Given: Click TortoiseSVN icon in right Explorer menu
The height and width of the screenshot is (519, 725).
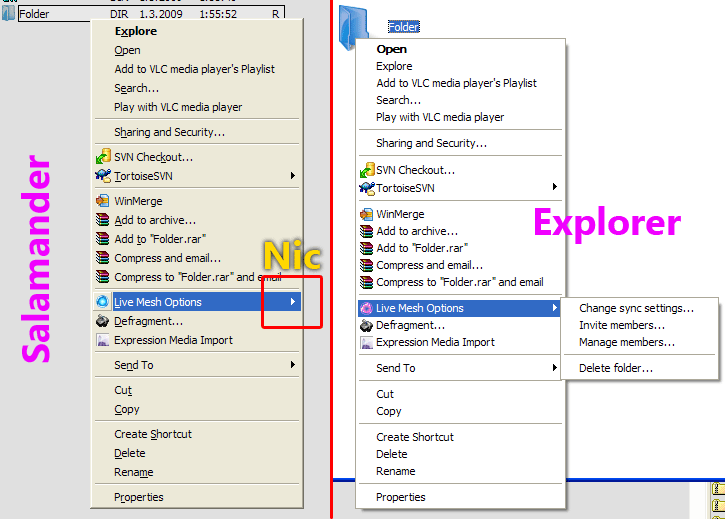Looking at the screenshot, I should coord(366,188).
